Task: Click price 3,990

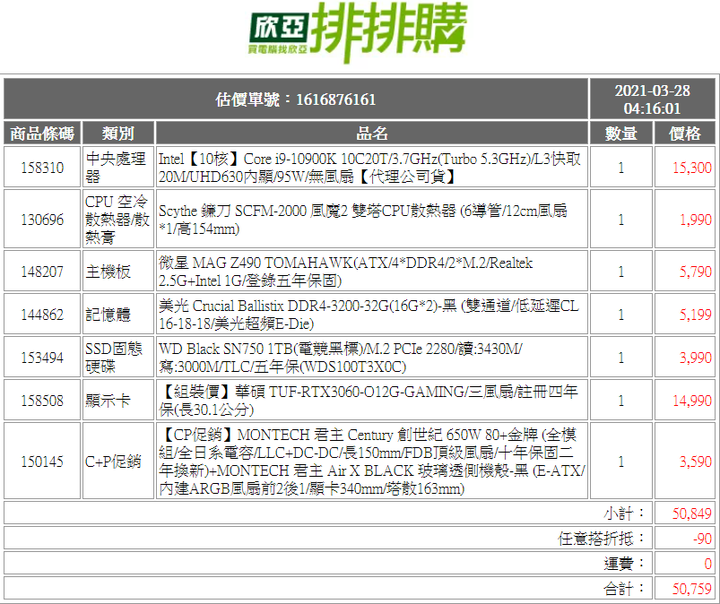Action: (696, 357)
